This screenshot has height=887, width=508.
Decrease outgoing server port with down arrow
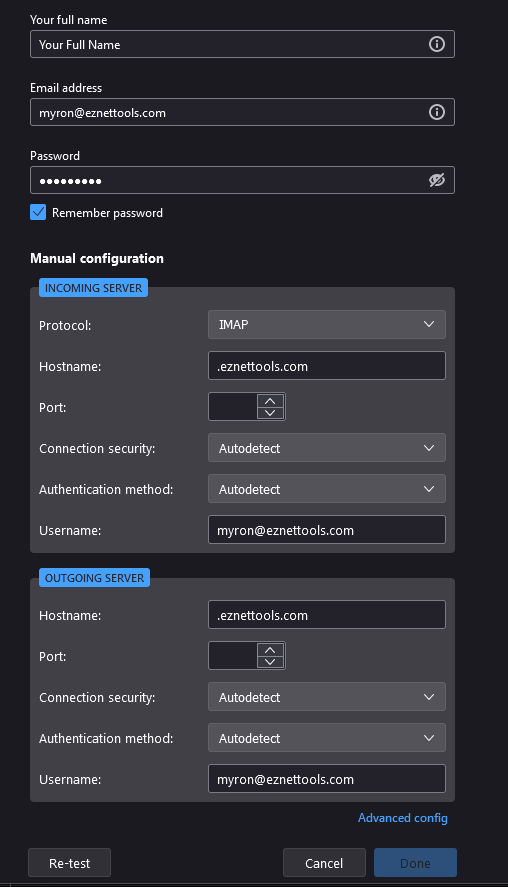[270, 661]
